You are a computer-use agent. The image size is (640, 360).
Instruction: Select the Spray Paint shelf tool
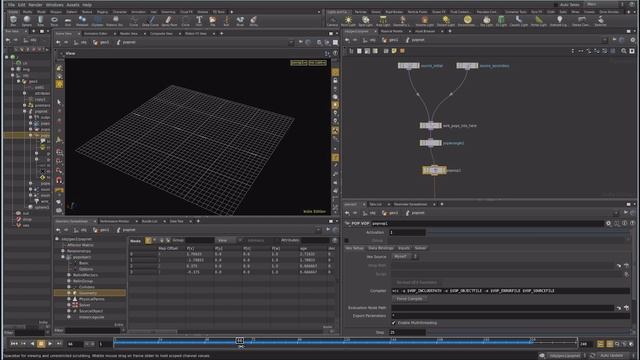(x=169, y=20)
